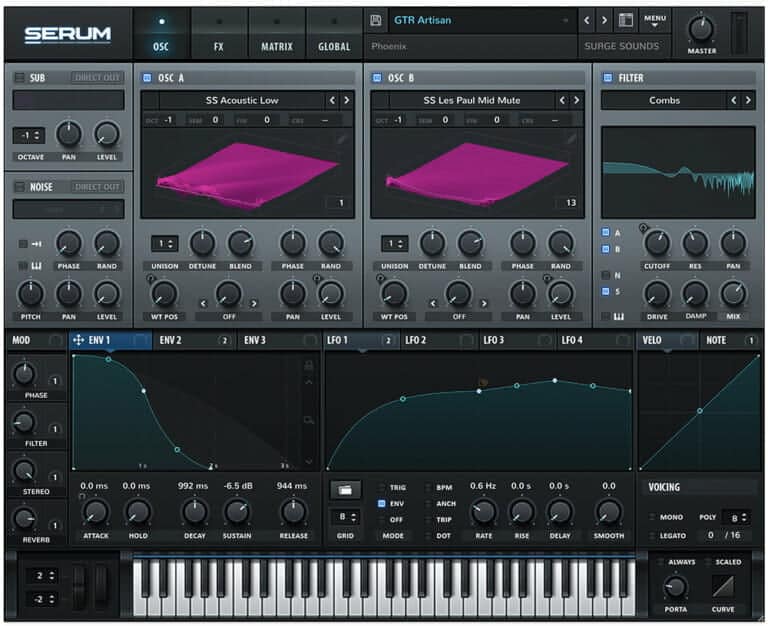The width and height of the screenshot is (768, 626).
Task: Open the Combs filter type menu
Action: [664, 100]
